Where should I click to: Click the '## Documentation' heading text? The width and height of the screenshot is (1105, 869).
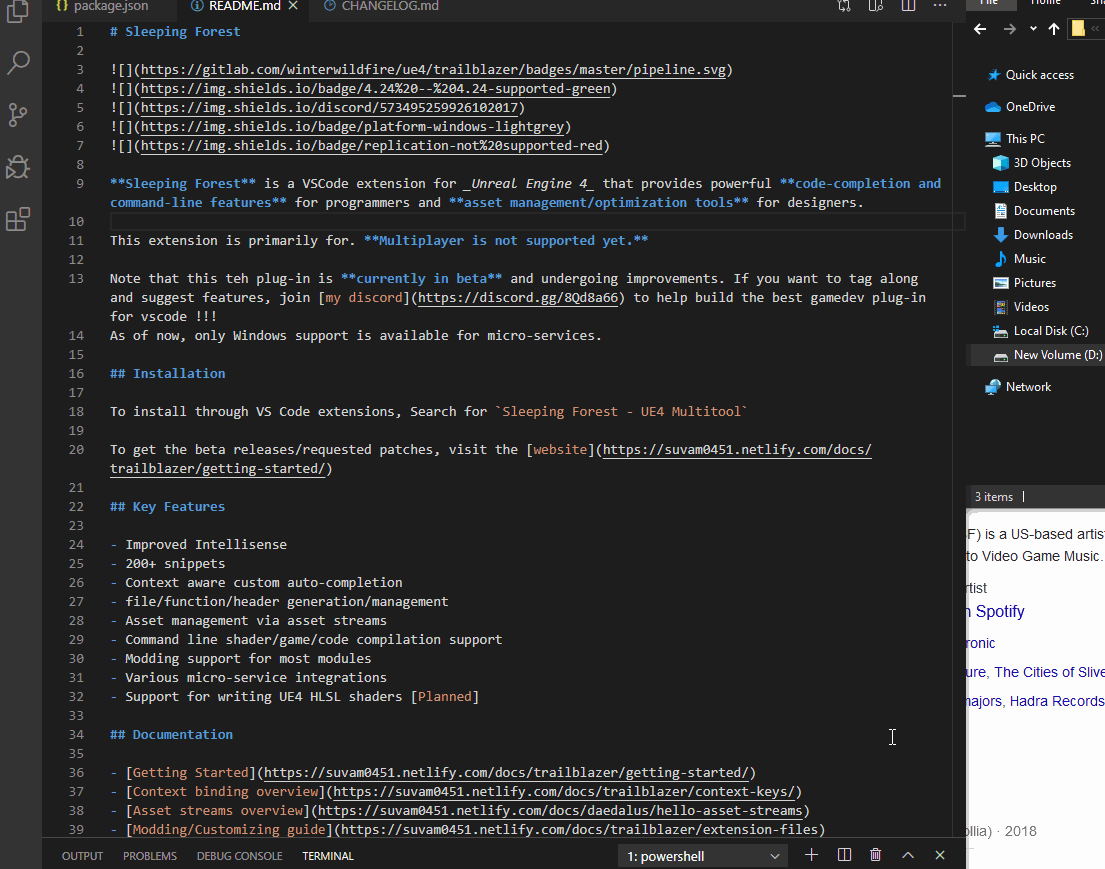point(171,735)
